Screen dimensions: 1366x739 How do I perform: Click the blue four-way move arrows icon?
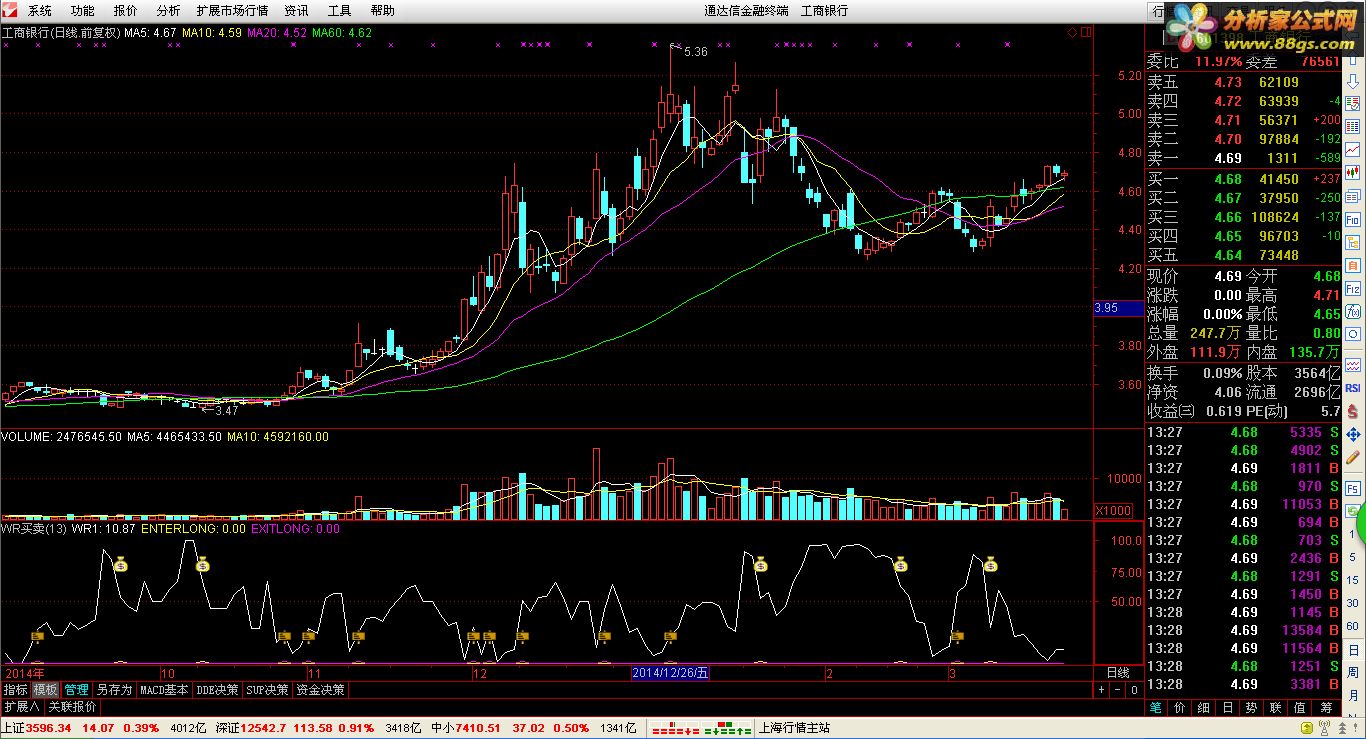[1352, 436]
